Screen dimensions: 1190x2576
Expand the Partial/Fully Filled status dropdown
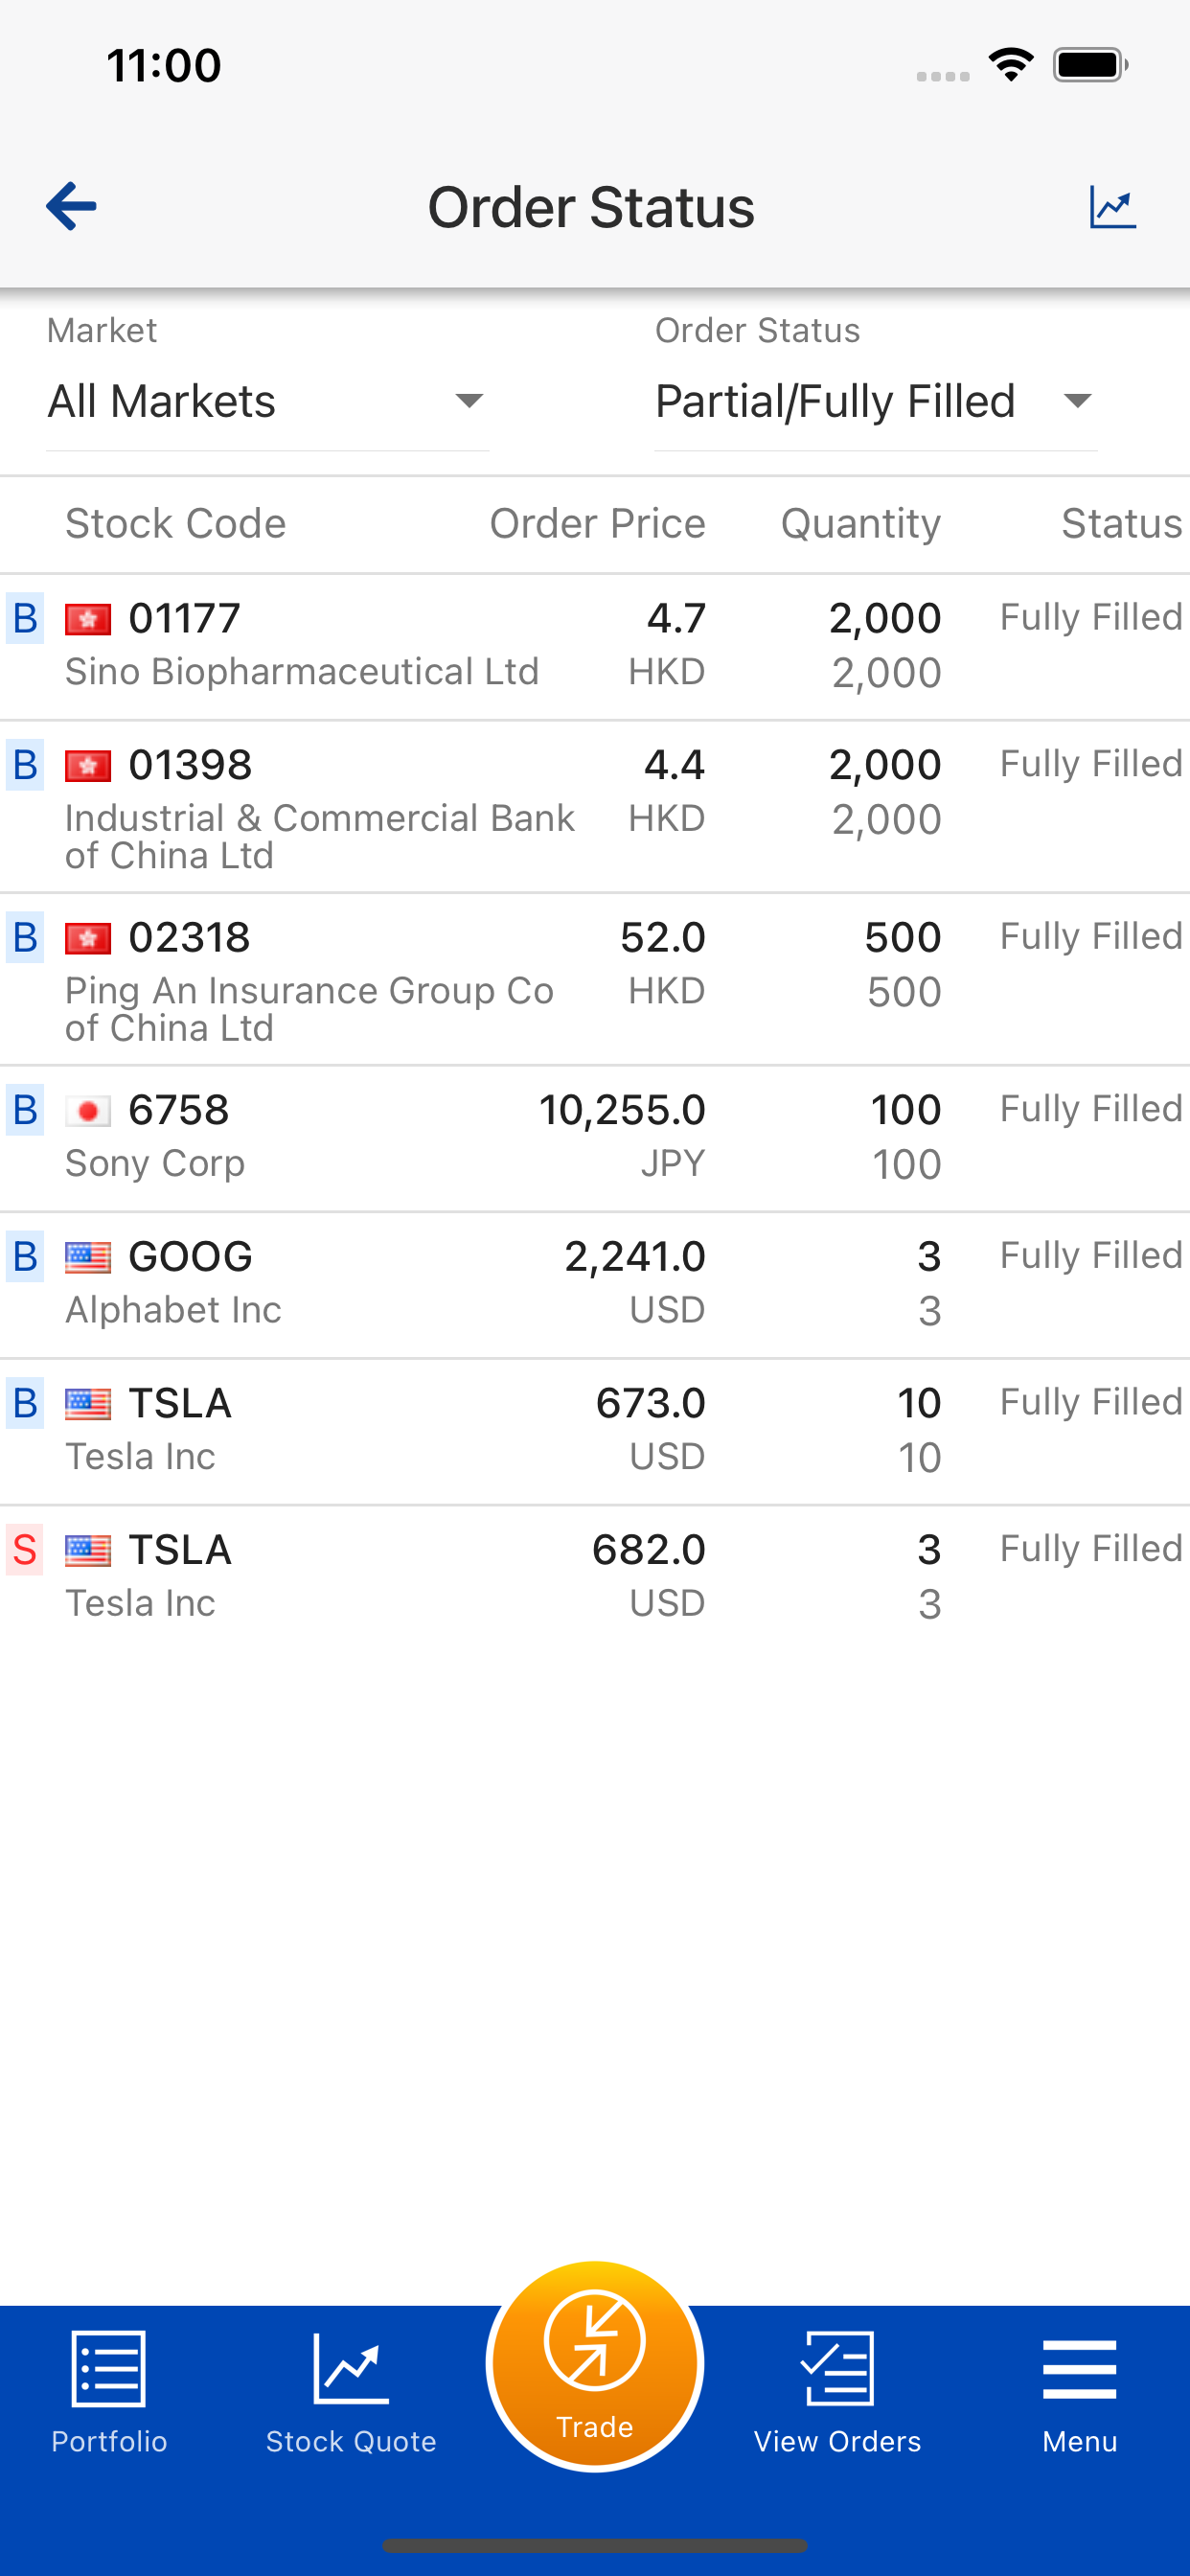coord(875,402)
